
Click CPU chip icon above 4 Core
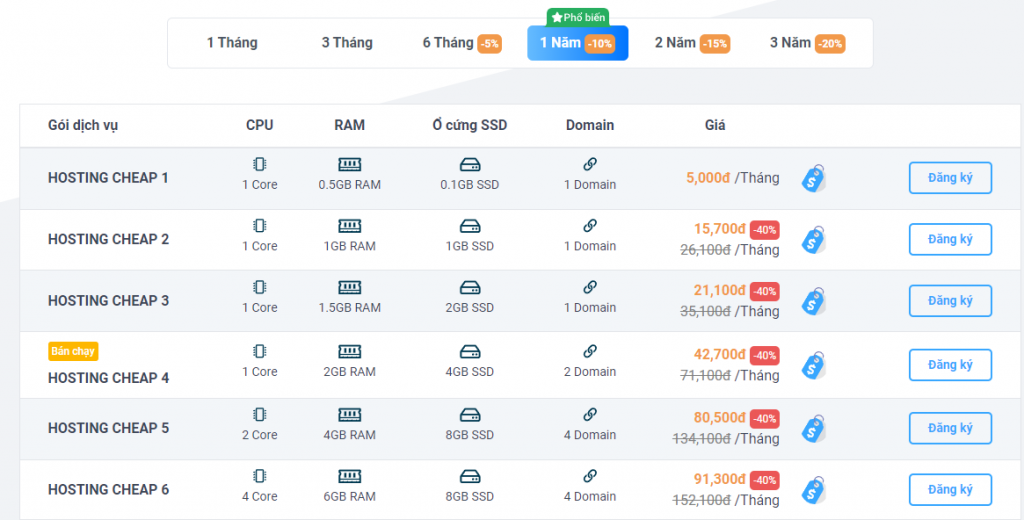(x=260, y=476)
